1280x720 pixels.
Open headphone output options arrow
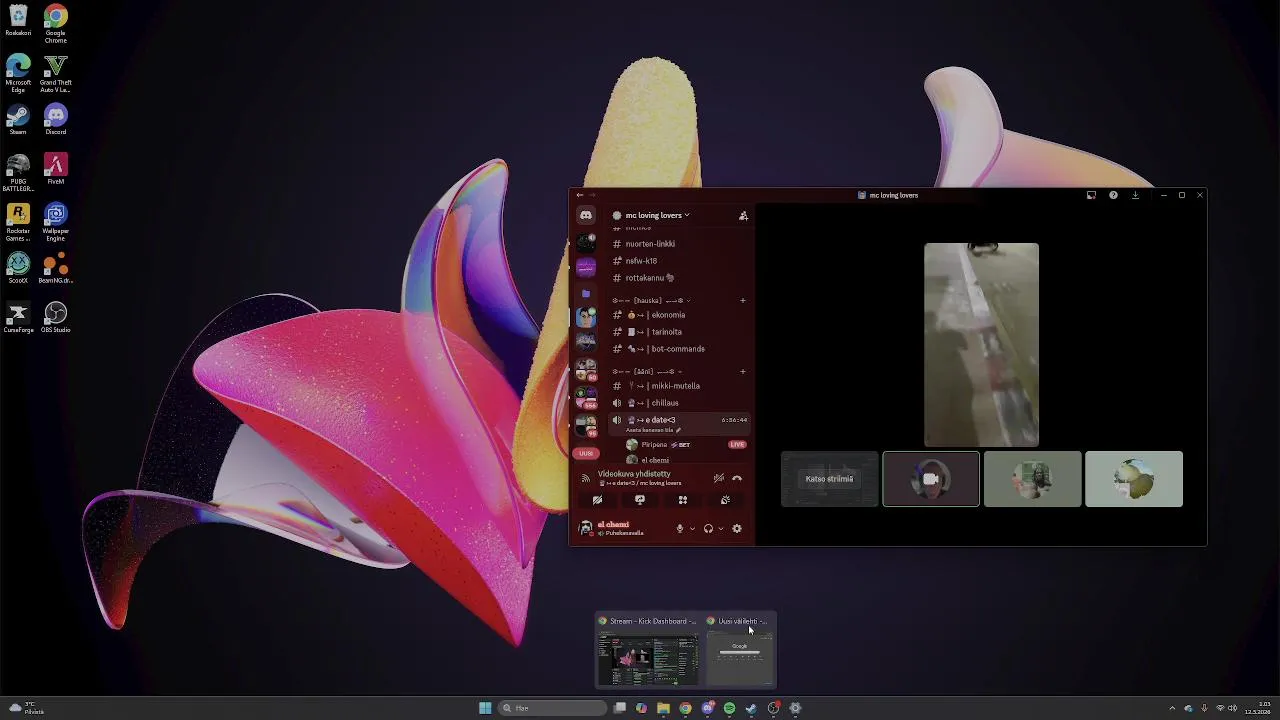tap(721, 529)
